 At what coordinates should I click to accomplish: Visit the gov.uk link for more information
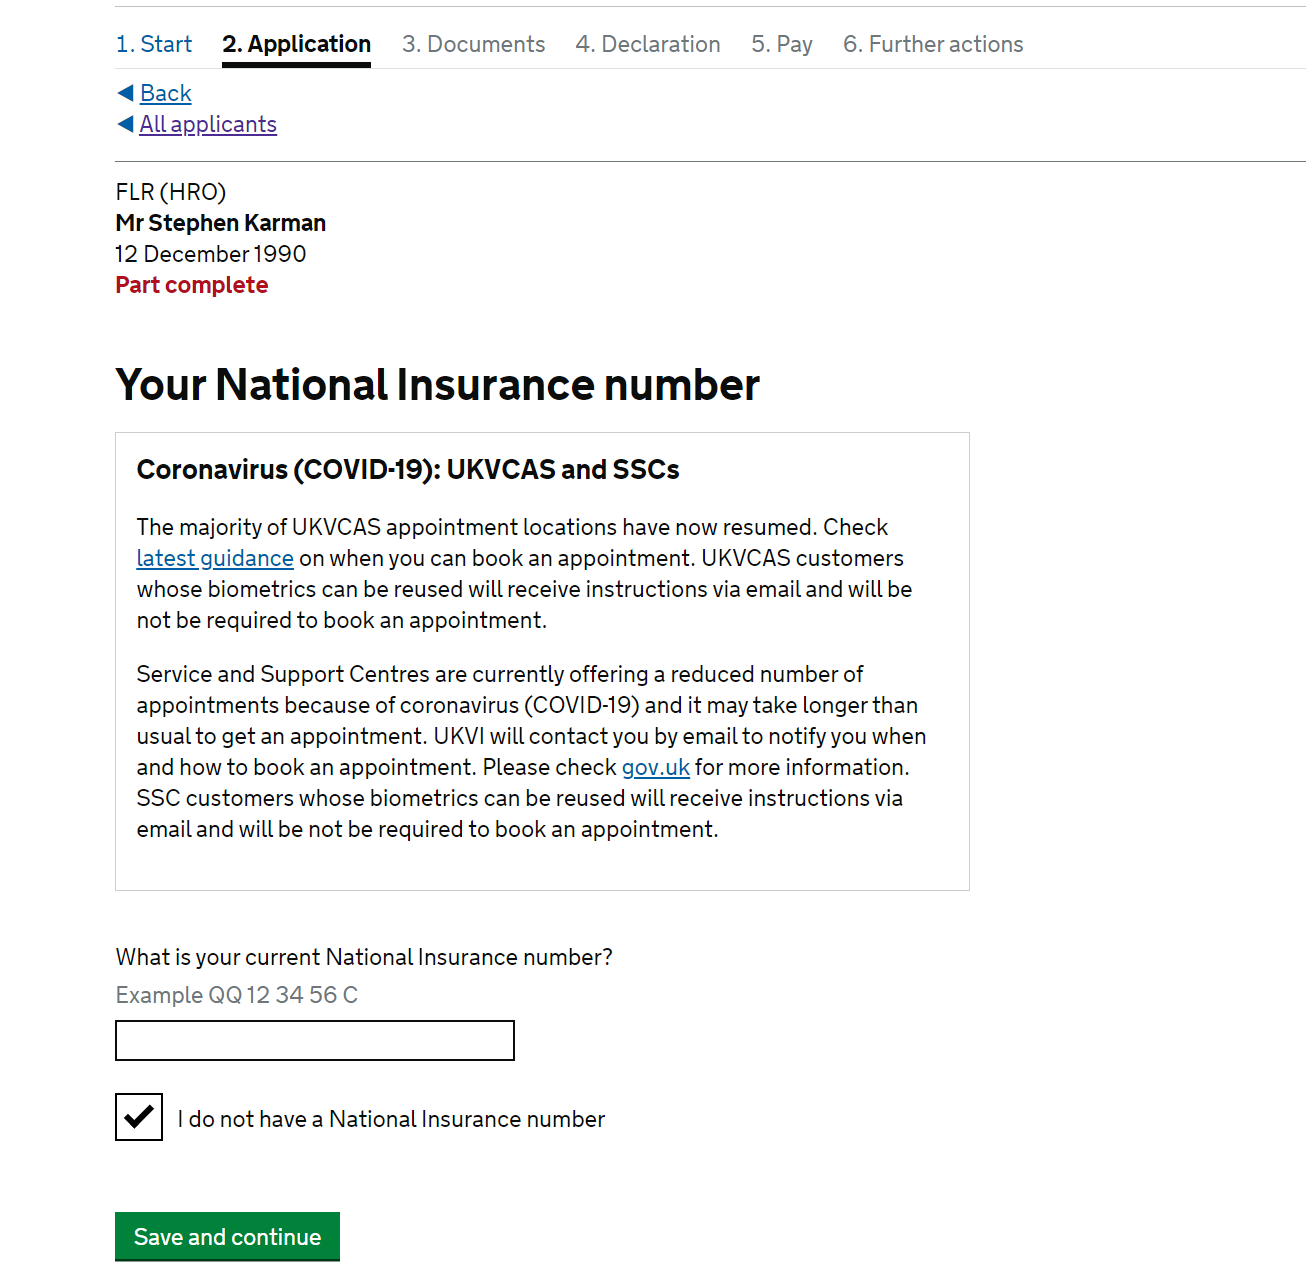[656, 767]
